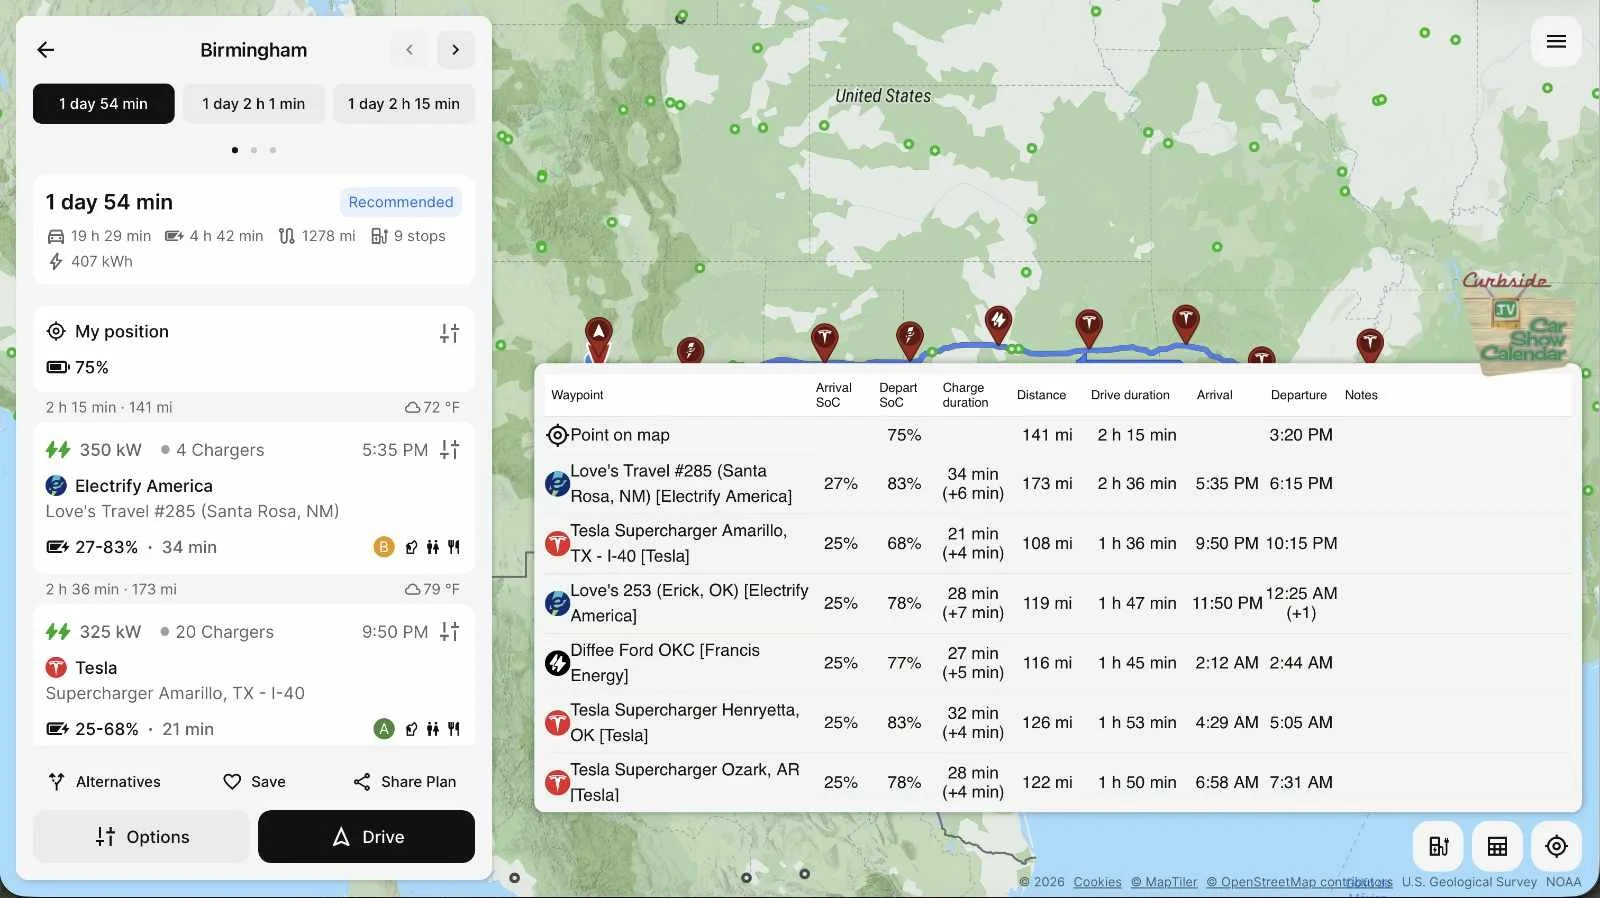The image size is (1600, 898).
Task: Click the Francis Energy logo in the table
Action: click(557, 663)
